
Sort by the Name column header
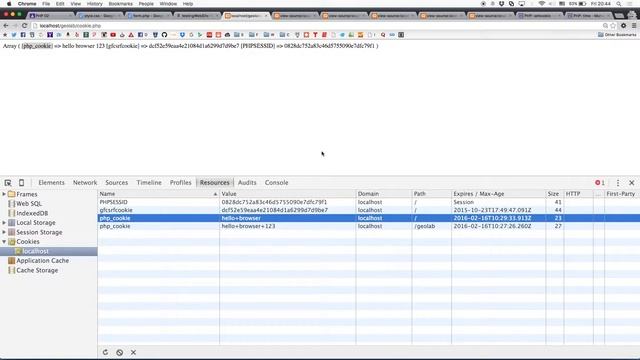click(x=158, y=194)
